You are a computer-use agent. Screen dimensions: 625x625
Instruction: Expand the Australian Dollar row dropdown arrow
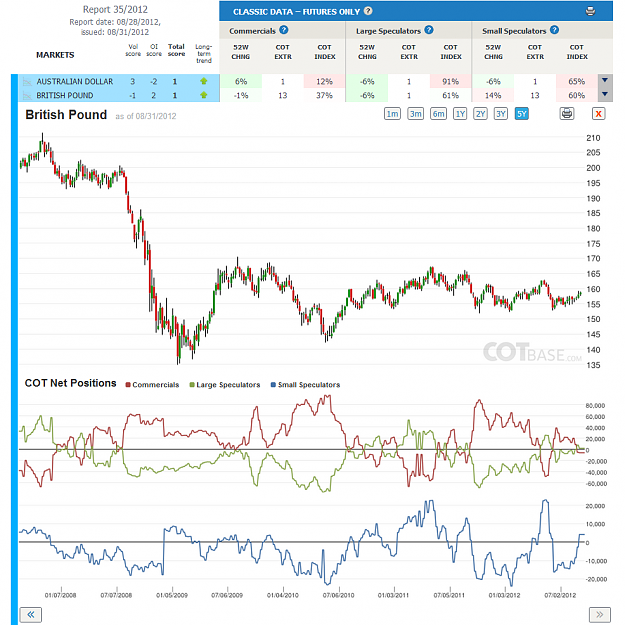(x=605, y=81)
